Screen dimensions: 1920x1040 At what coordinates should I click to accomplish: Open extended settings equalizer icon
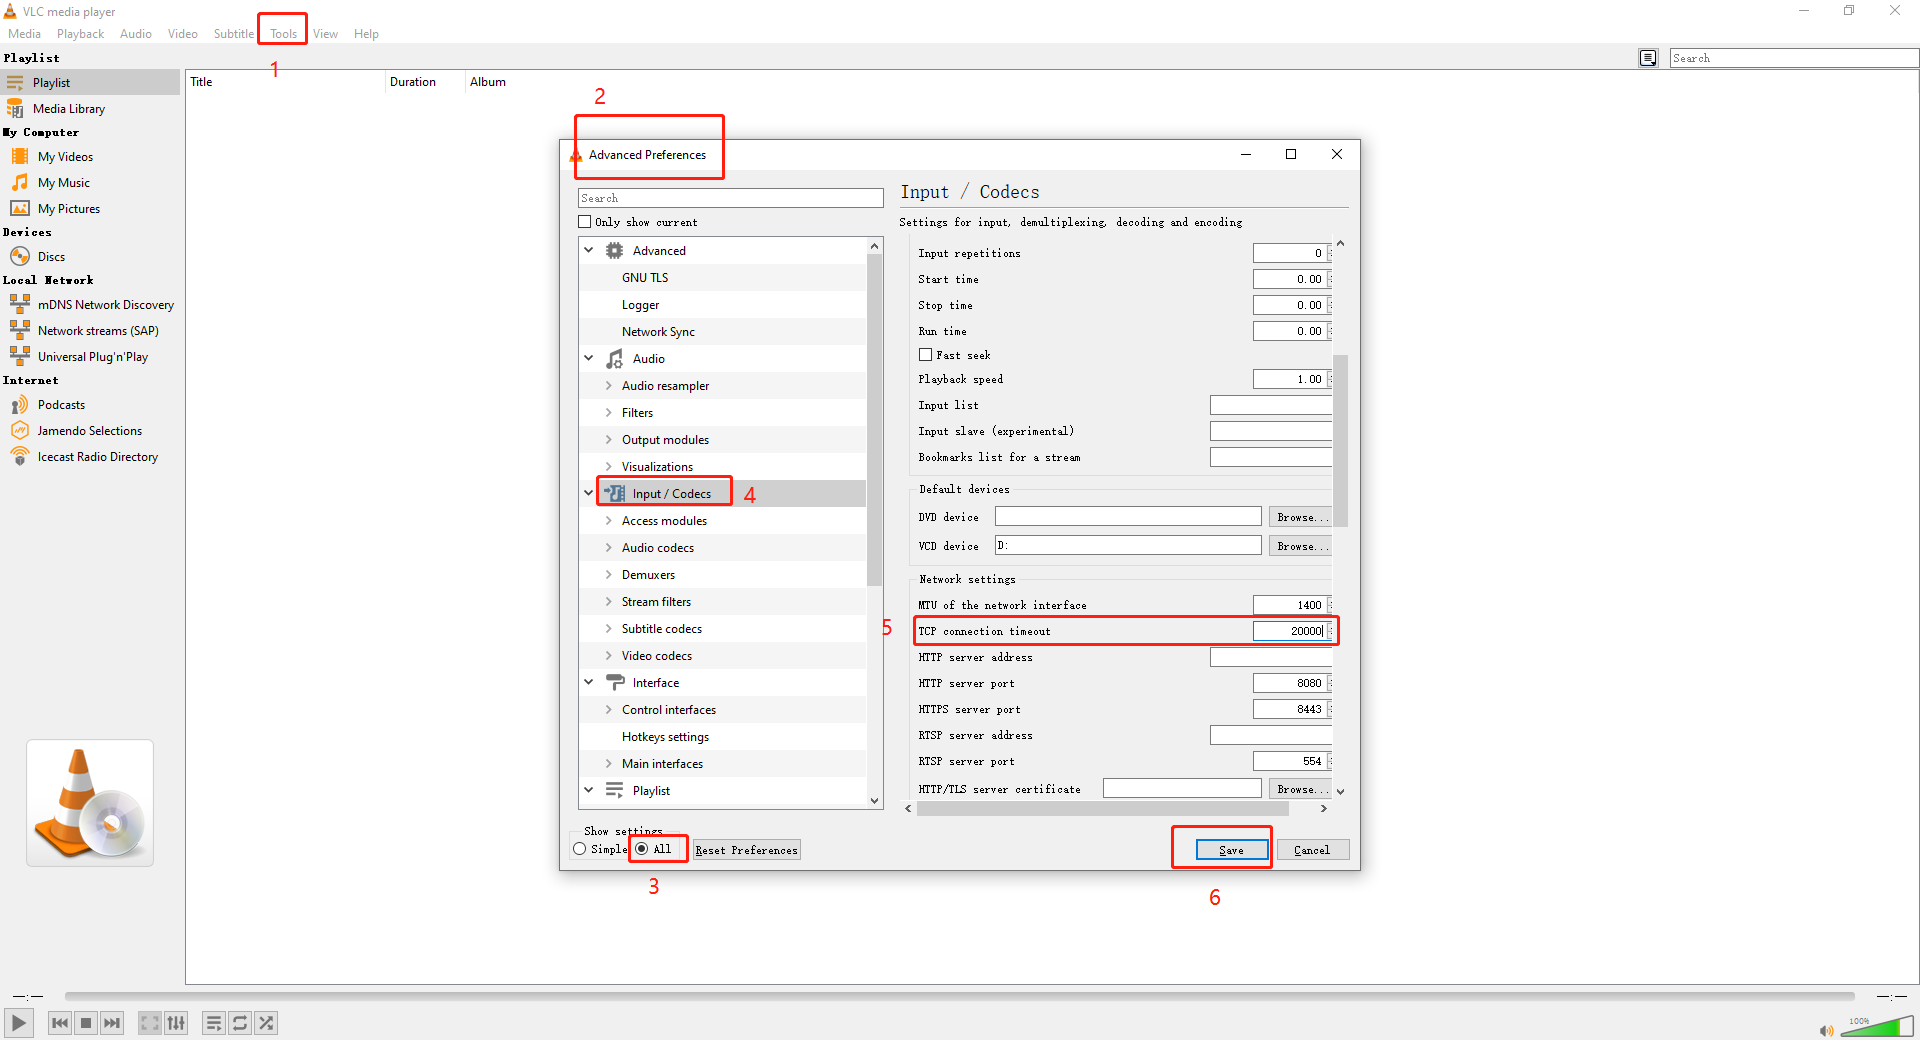pyautogui.click(x=176, y=1022)
